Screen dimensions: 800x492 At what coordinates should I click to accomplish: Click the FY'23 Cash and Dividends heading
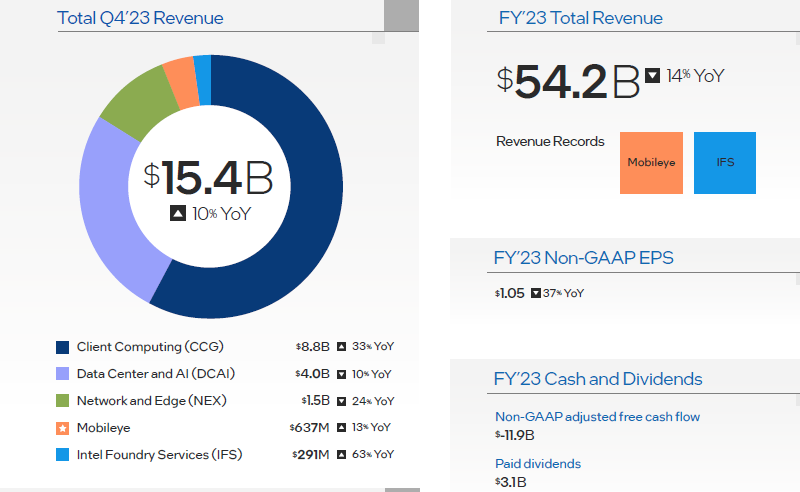click(x=598, y=379)
